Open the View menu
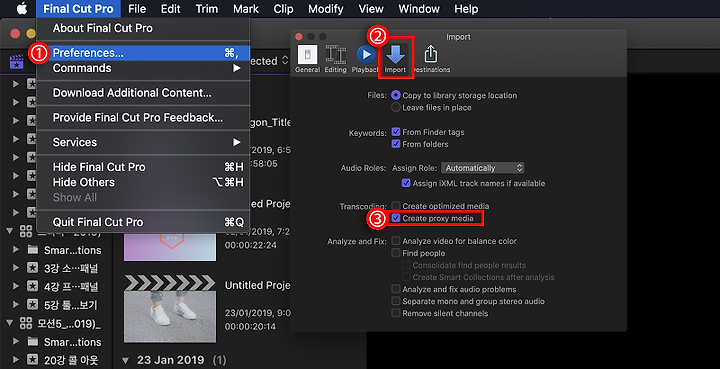The image size is (720, 369). 371,9
